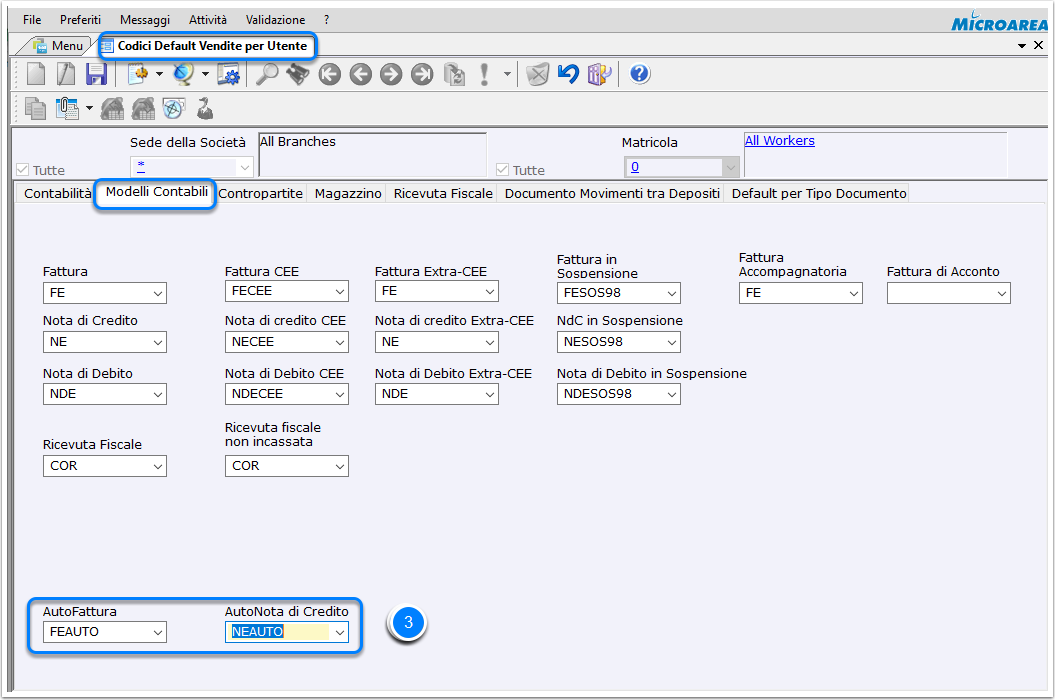Open window list arrow beside close X
Viewport: 1055px width, 700px height.
[x=1021, y=46]
